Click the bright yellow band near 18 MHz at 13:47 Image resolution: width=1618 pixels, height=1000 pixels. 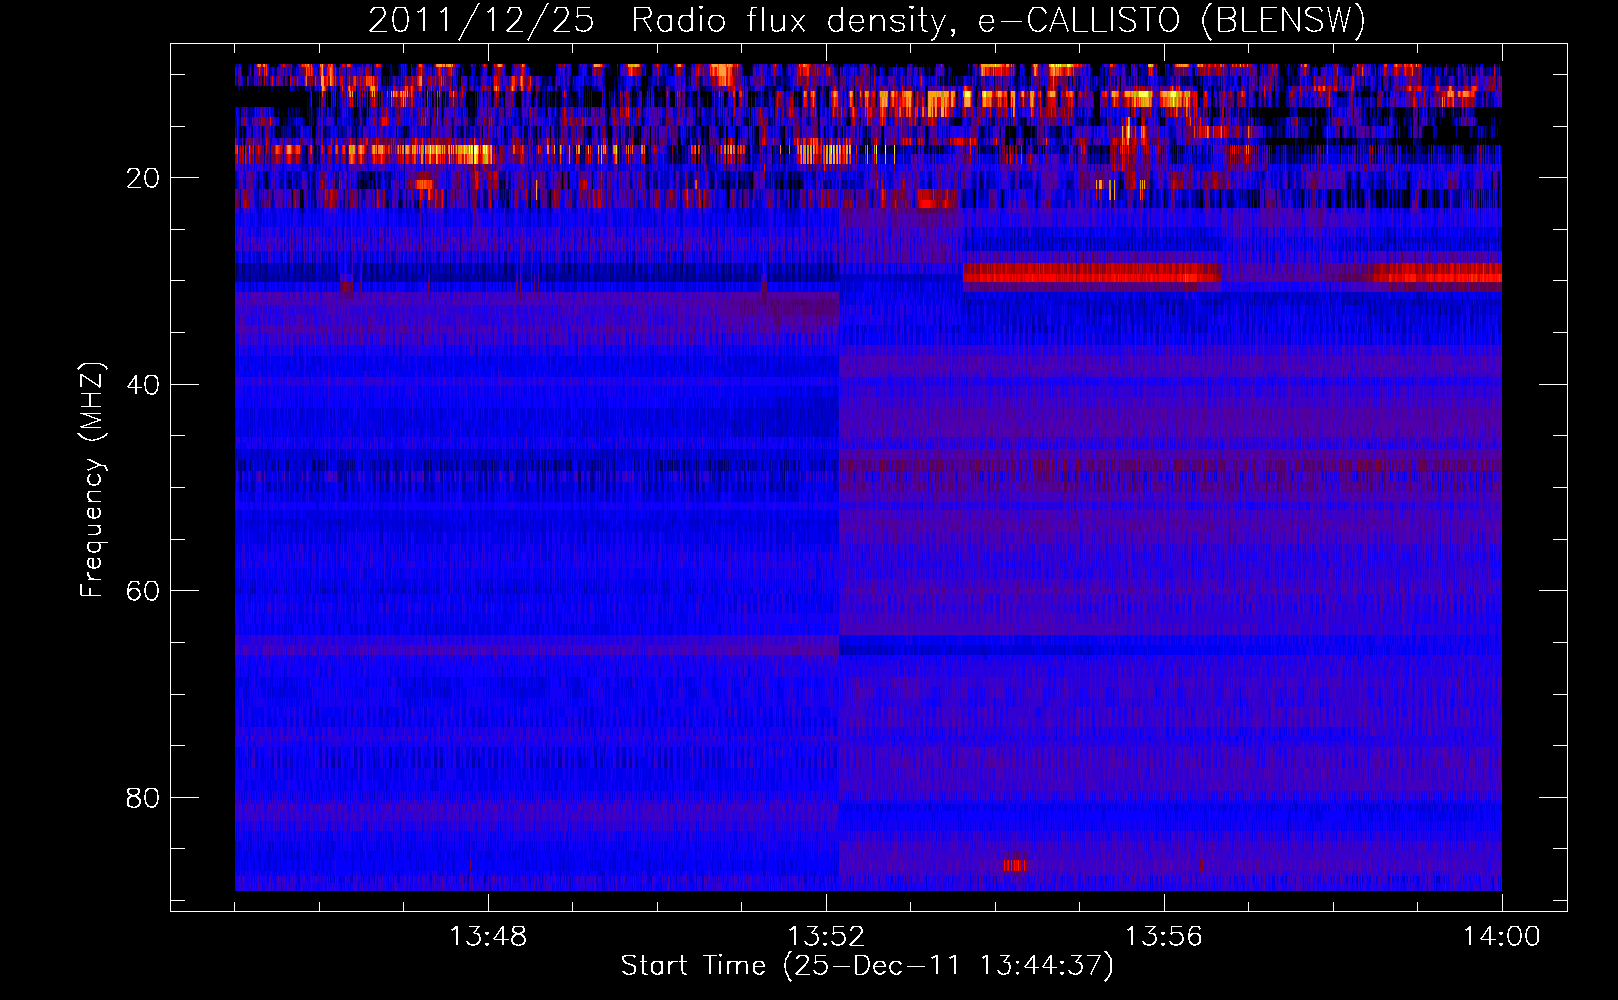pos(420,154)
